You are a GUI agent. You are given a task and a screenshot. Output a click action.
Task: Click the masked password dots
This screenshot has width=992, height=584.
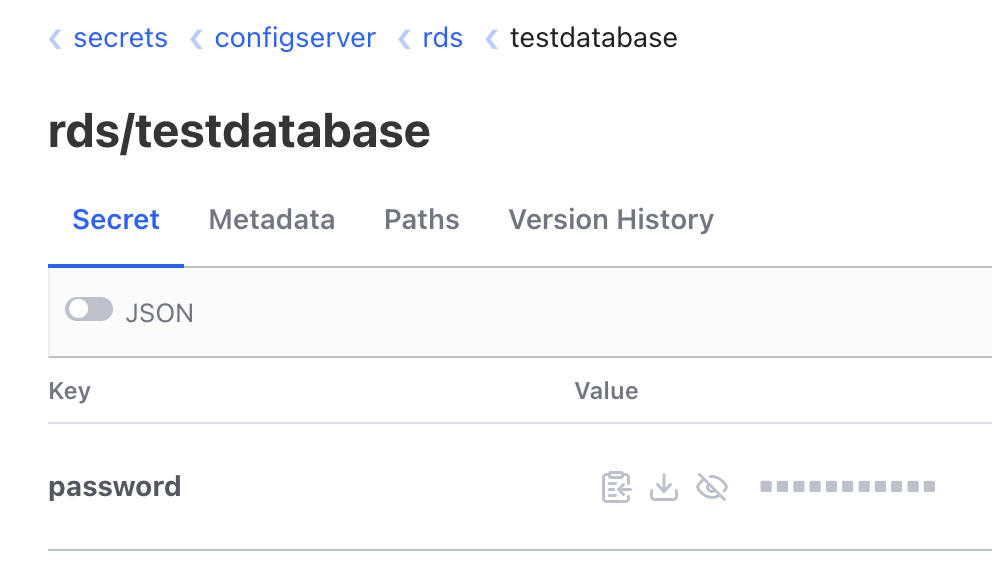tap(846, 487)
